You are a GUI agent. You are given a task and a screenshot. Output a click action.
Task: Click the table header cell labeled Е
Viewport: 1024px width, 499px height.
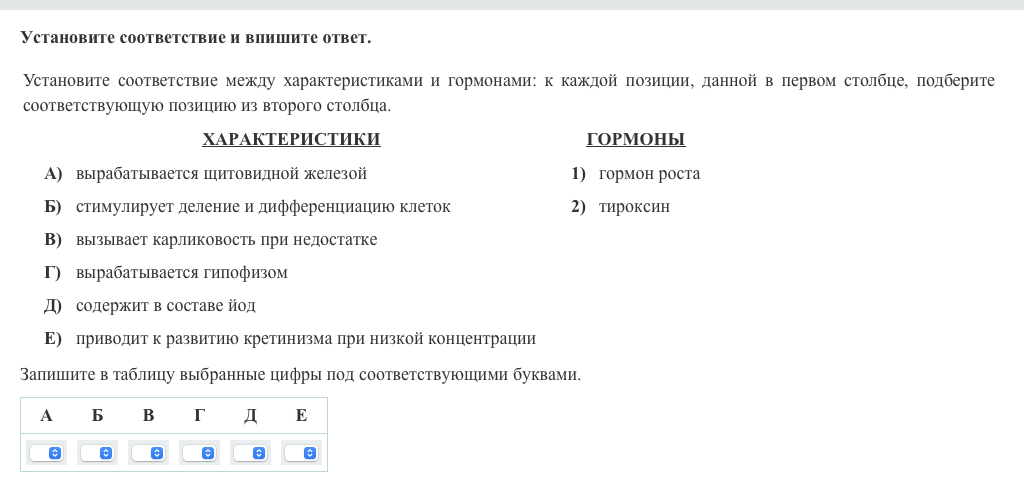301,416
